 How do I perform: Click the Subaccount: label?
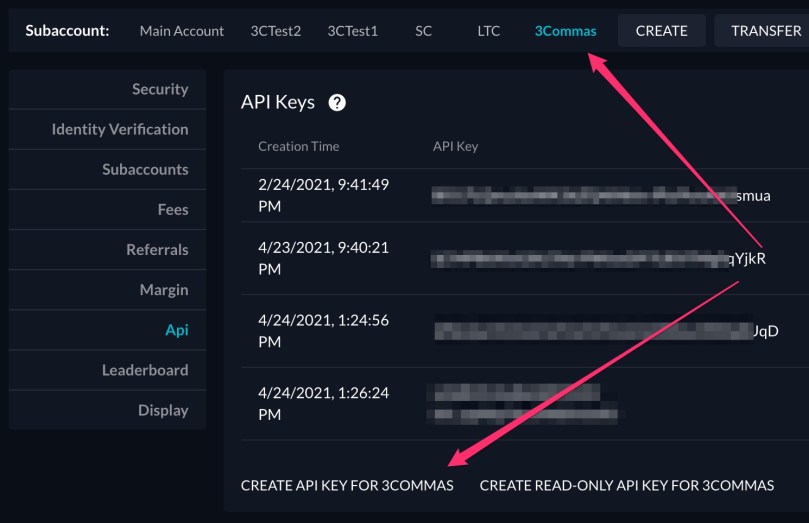(67, 31)
